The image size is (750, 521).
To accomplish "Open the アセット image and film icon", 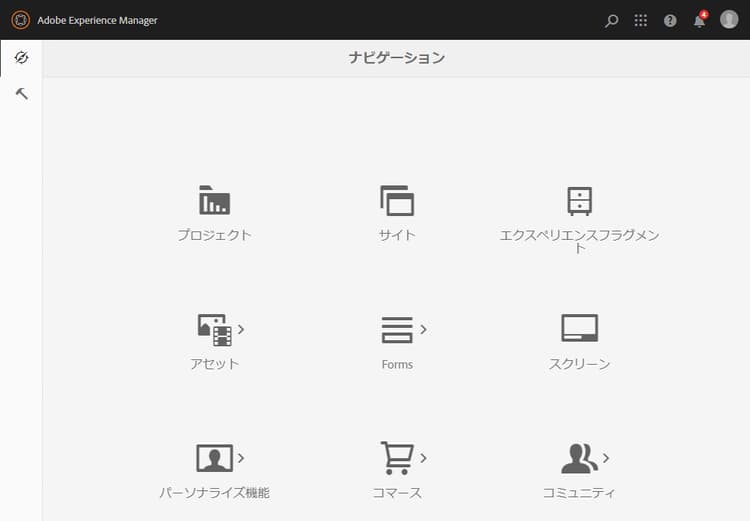I will [x=215, y=330].
